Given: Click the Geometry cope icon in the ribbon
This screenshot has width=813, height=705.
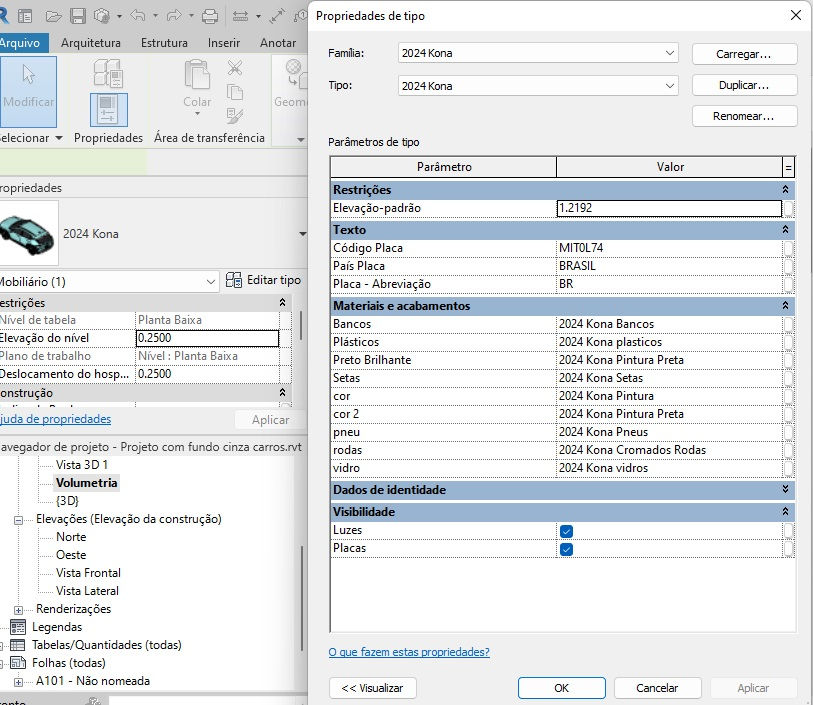Looking at the screenshot, I should (295, 73).
